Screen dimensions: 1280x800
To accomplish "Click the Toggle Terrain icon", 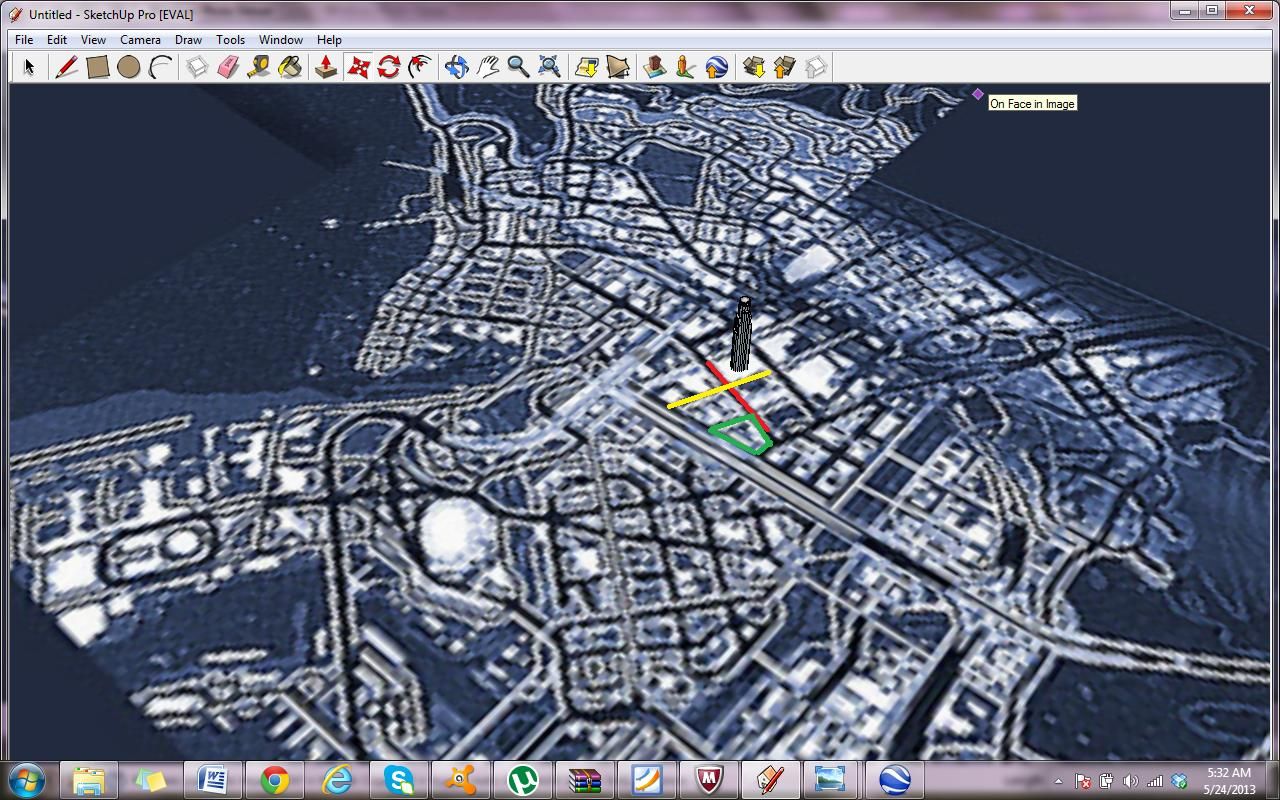I will coord(617,67).
